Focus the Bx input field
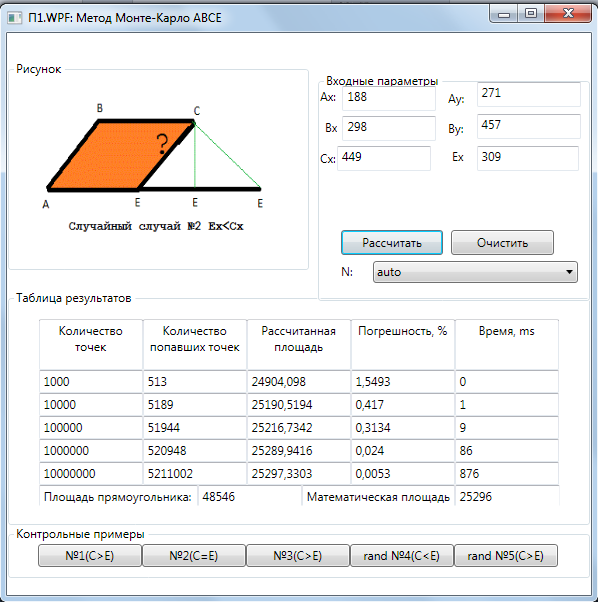The height and width of the screenshot is (602, 598). (x=389, y=128)
